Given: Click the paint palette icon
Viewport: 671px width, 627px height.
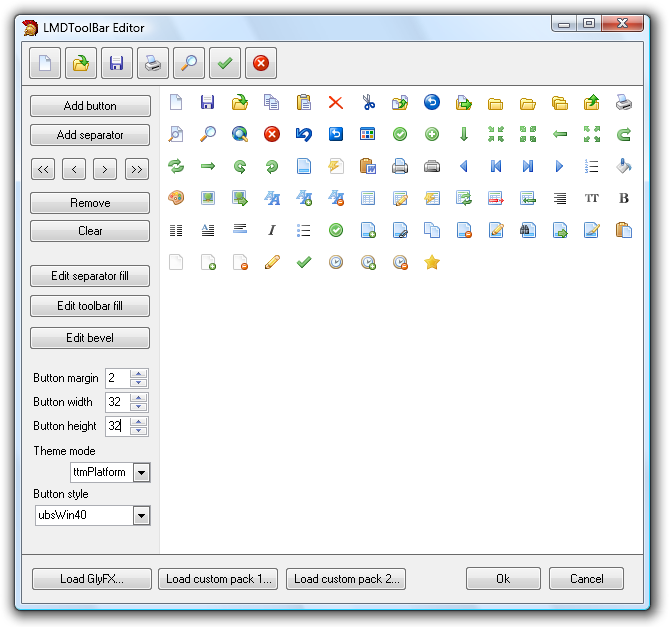Looking at the screenshot, I should click(176, 198).
